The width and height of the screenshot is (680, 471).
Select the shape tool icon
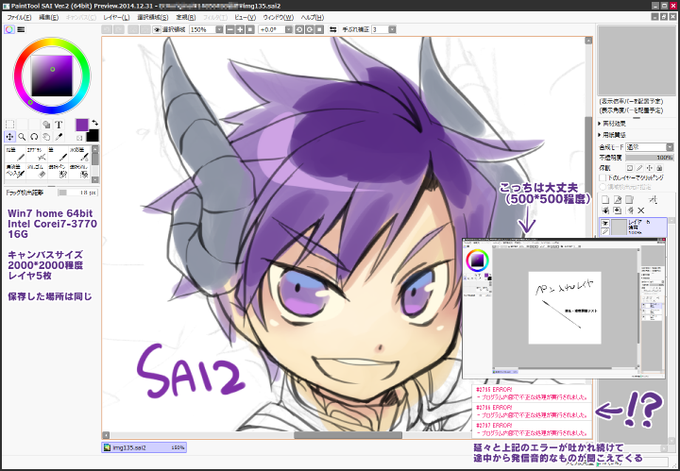point(46,125)
